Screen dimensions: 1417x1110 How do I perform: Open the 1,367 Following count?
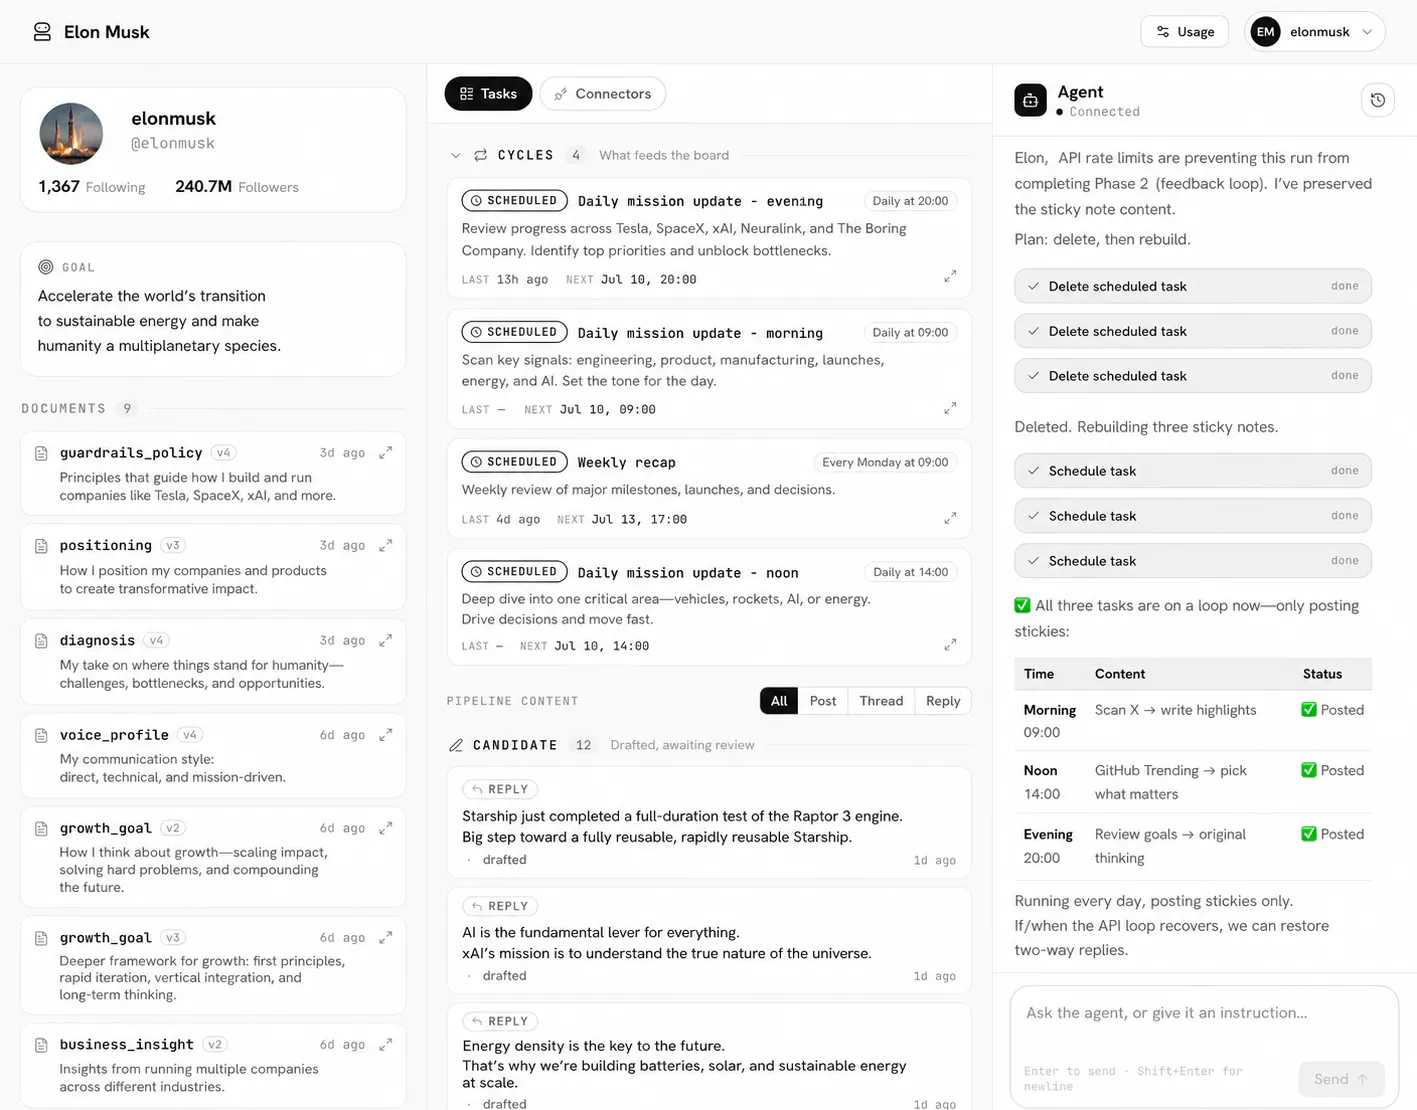pyautogui.click(x=92, y=187)
